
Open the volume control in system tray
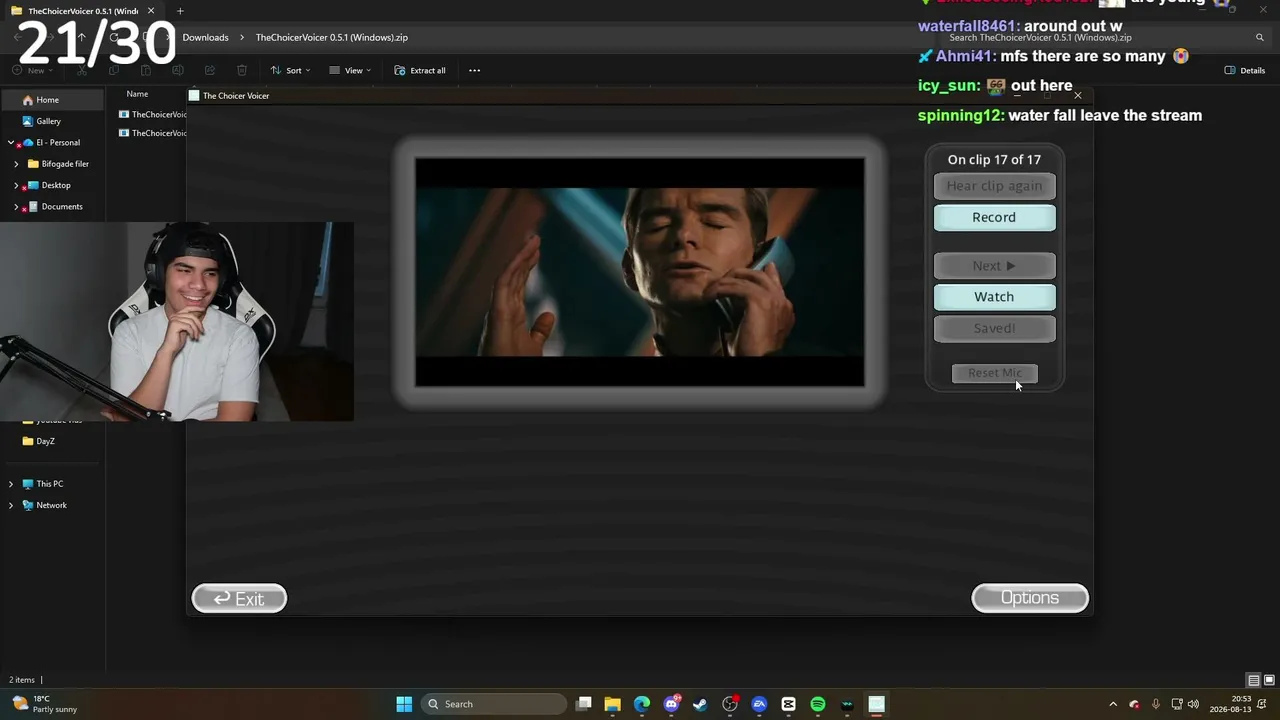pyautogui.click(x=1193, y=704)
